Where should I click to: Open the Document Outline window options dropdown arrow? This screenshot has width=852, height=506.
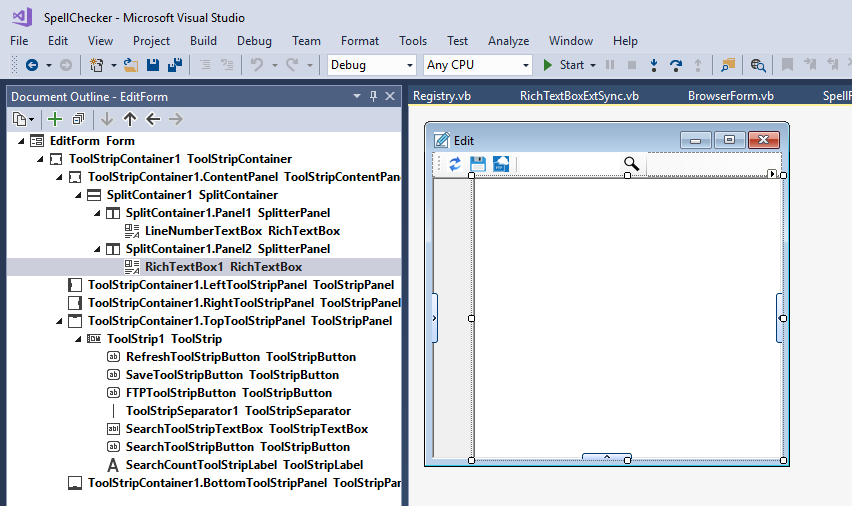(x=357, y=96)
